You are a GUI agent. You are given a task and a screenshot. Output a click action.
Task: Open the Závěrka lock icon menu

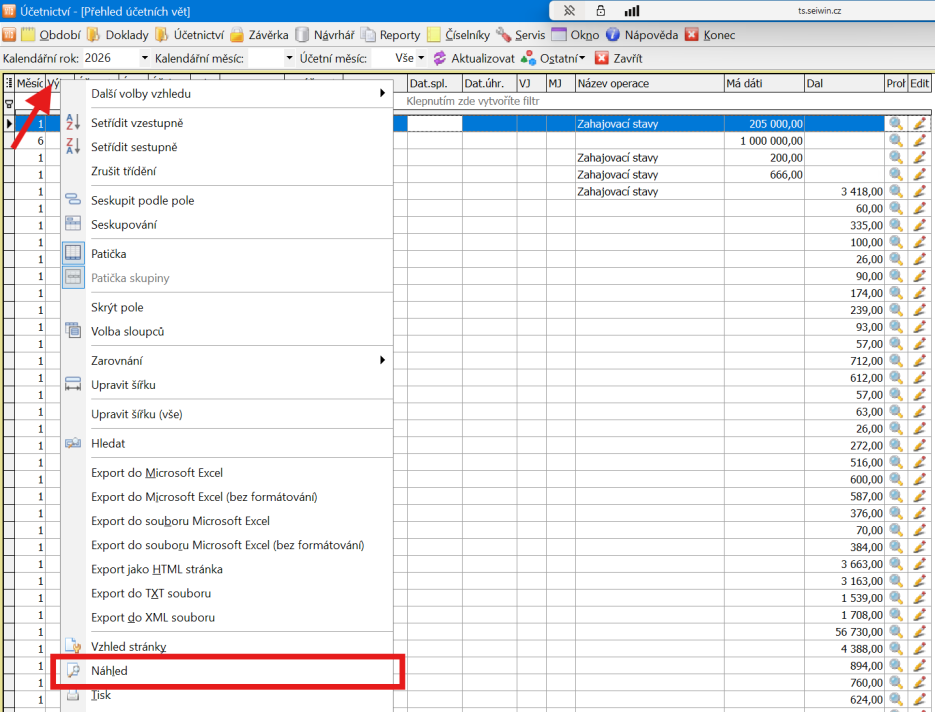(x=237, y=35)
